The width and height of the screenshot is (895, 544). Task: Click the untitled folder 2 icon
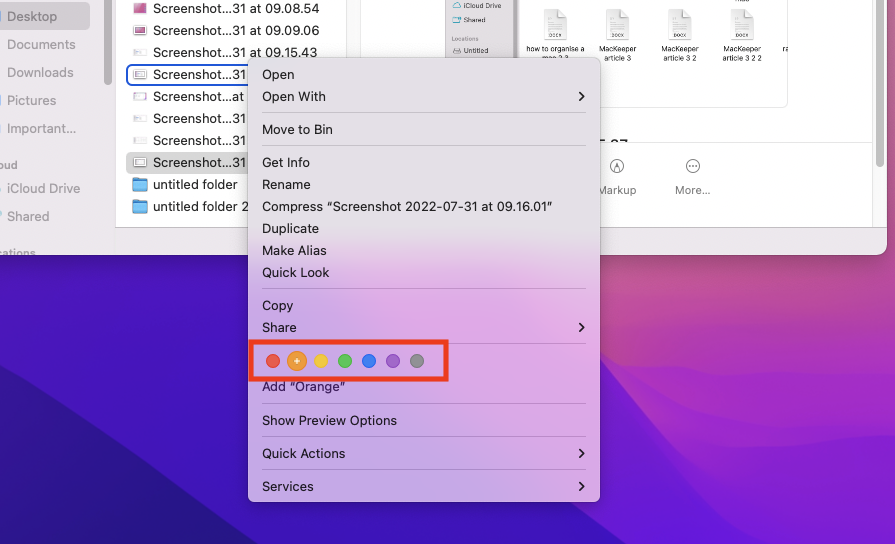[140, 207]
